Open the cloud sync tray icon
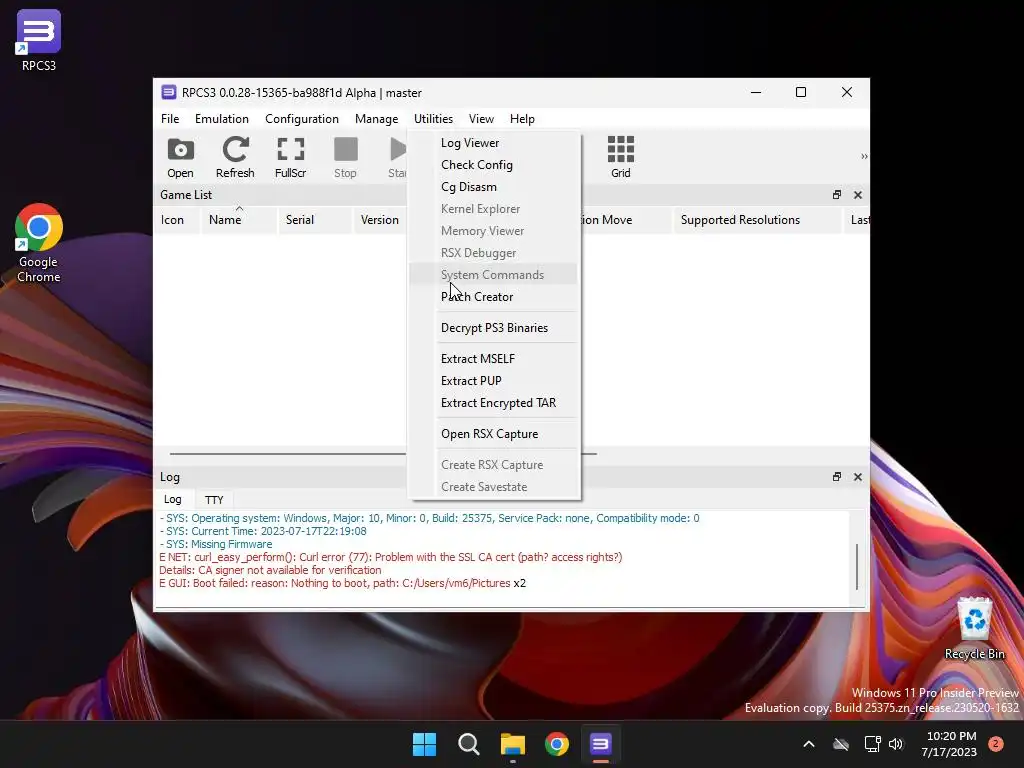This screenshot has width=1024, height=768. coord(841,744)
